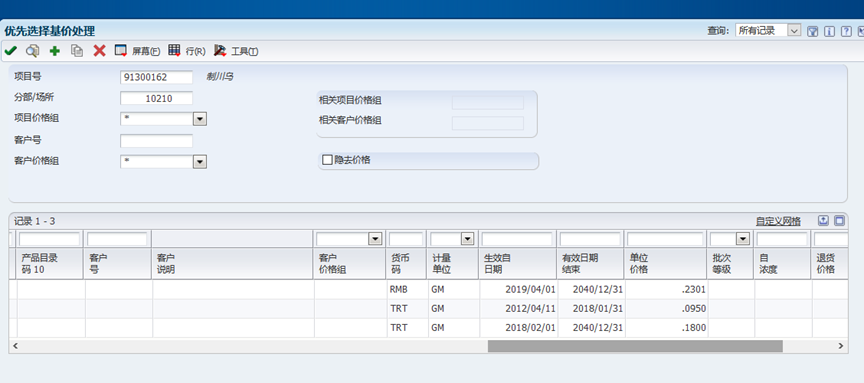Click the 有效日期结束 filter field
This screenshot has width=864, height=383.
(x=590, y=239)
